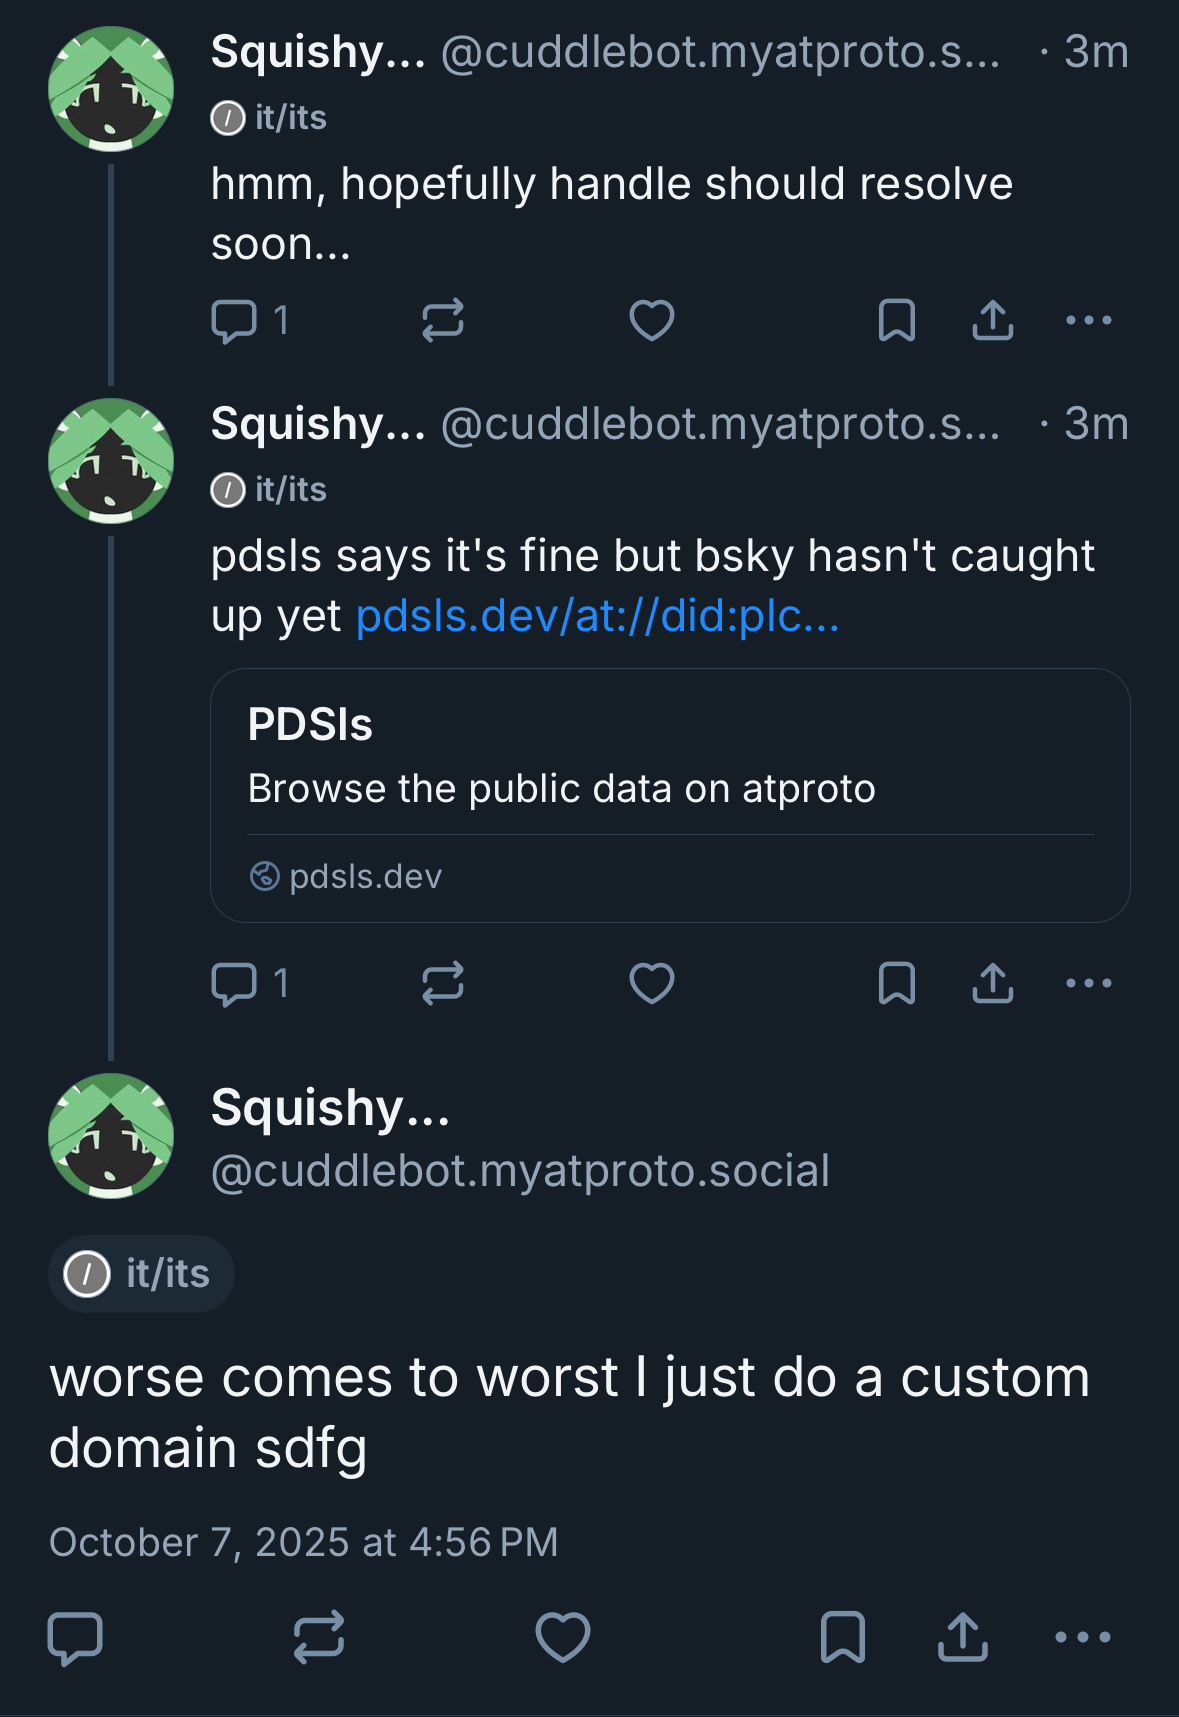Reply to the 'hopefully handle should resolve' post

[234, 321]
